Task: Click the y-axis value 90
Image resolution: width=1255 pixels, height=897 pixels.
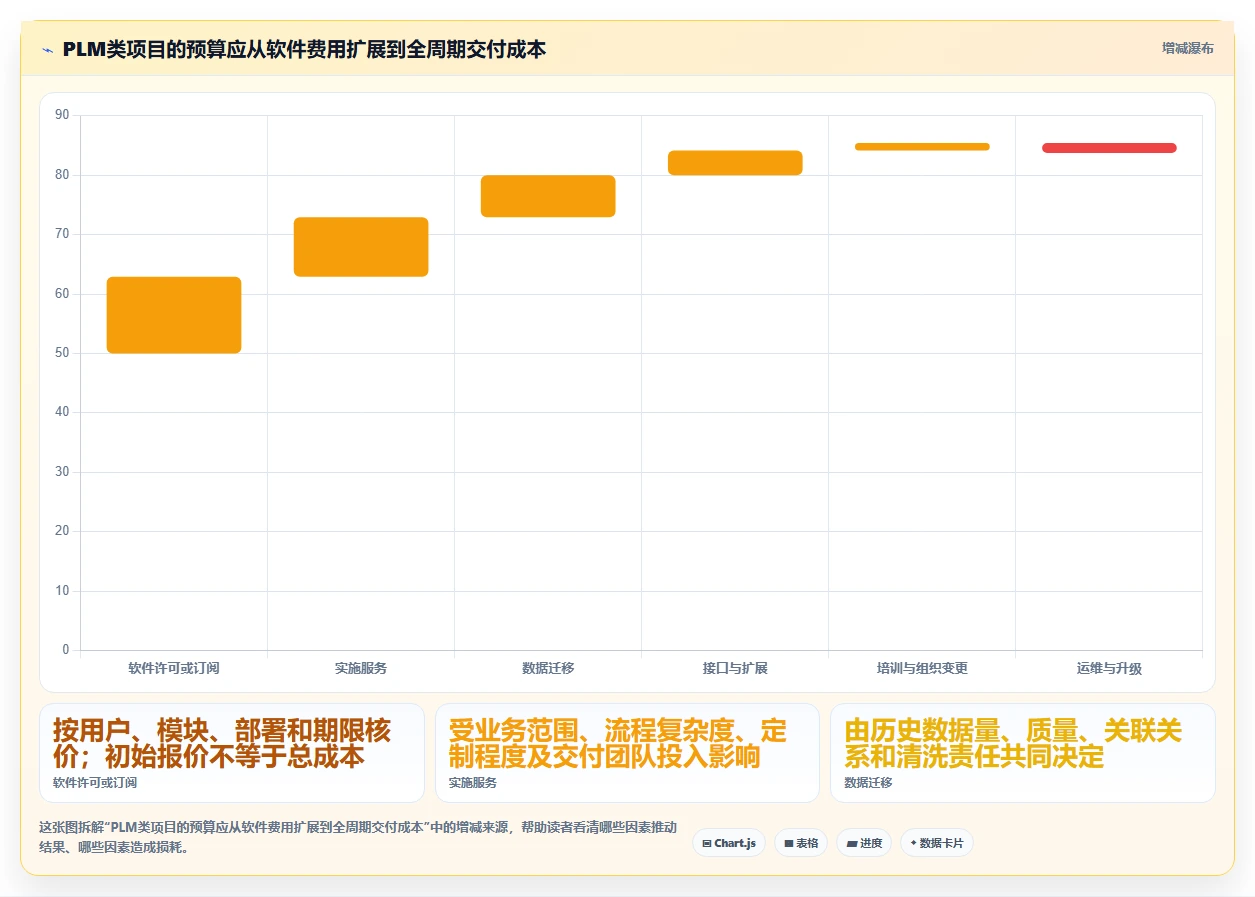Action: tap(62, 115)
